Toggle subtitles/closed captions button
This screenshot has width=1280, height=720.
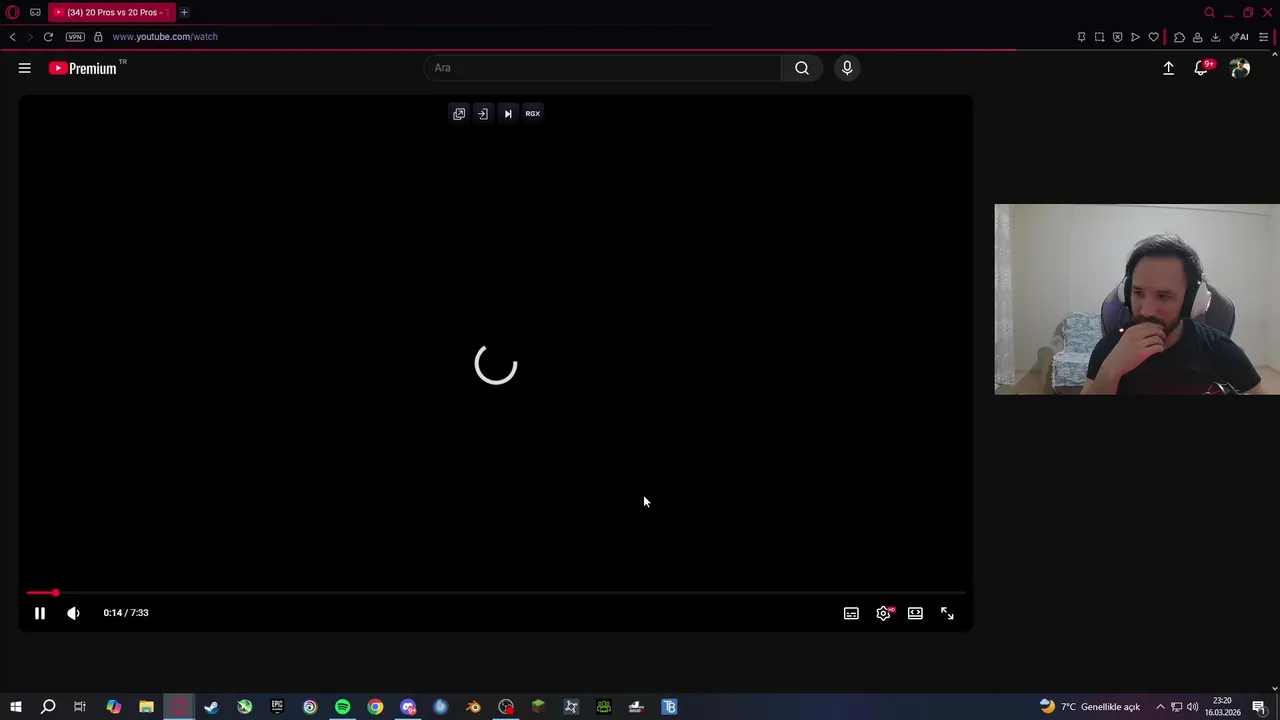point(851,613)
